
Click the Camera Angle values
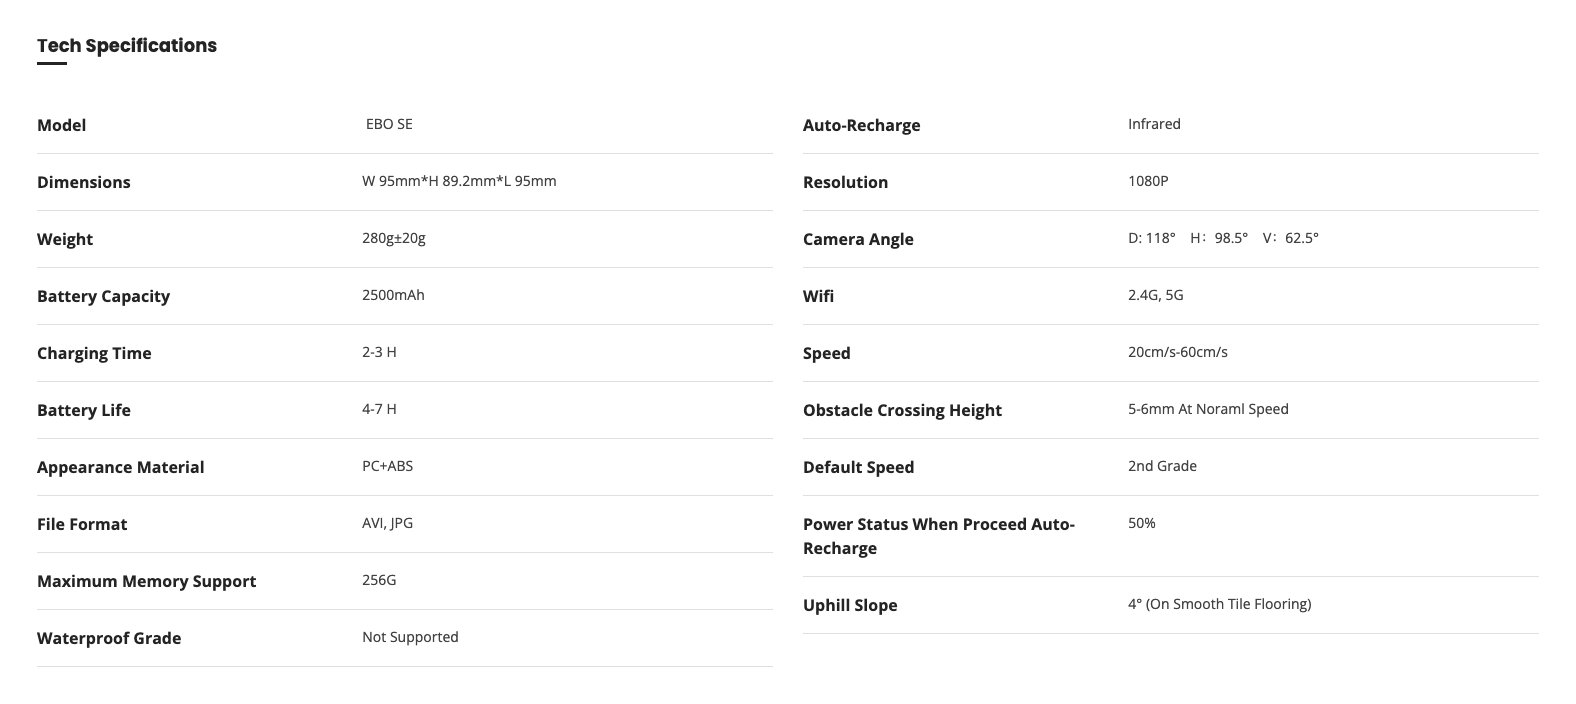coord(1223,238)
